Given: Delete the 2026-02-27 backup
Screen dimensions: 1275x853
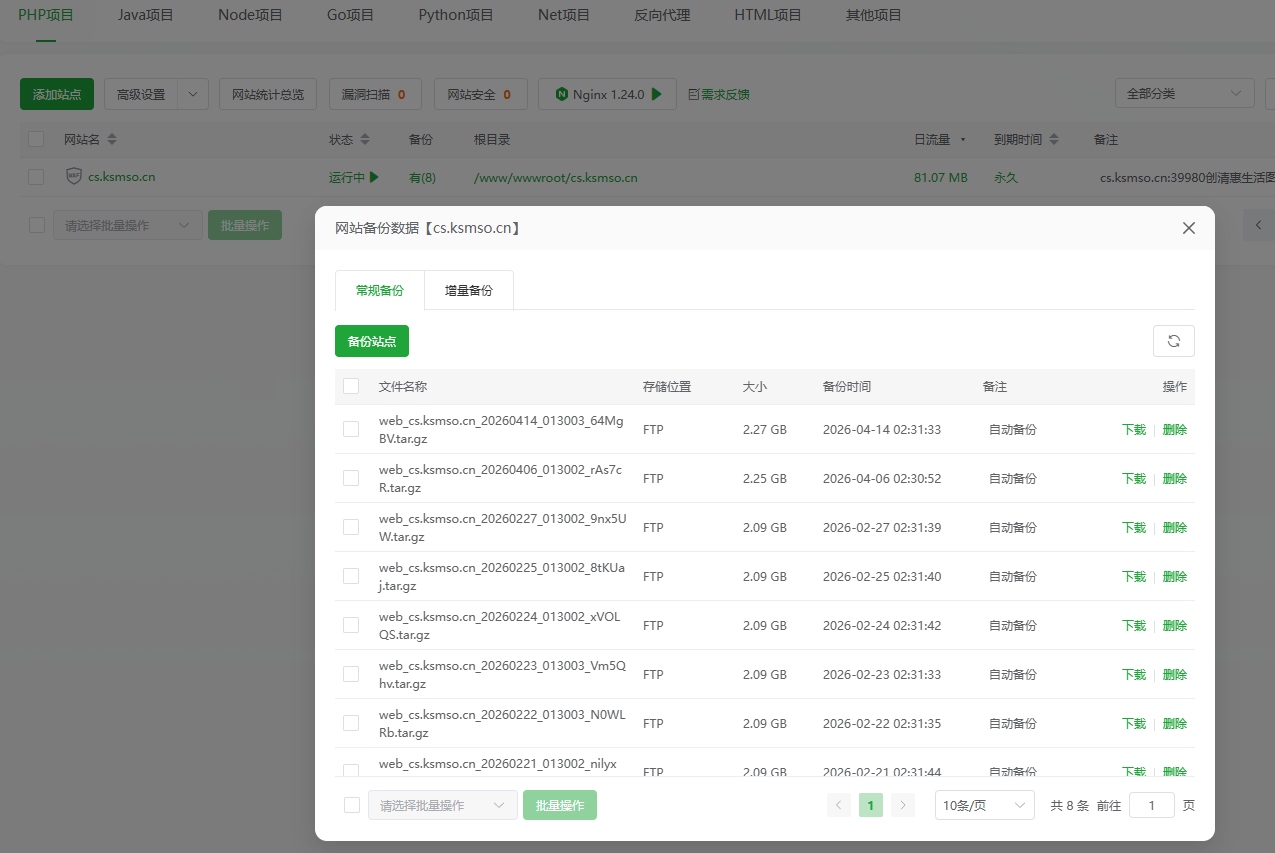Looking at the screenshot, I should (1175, 527).
